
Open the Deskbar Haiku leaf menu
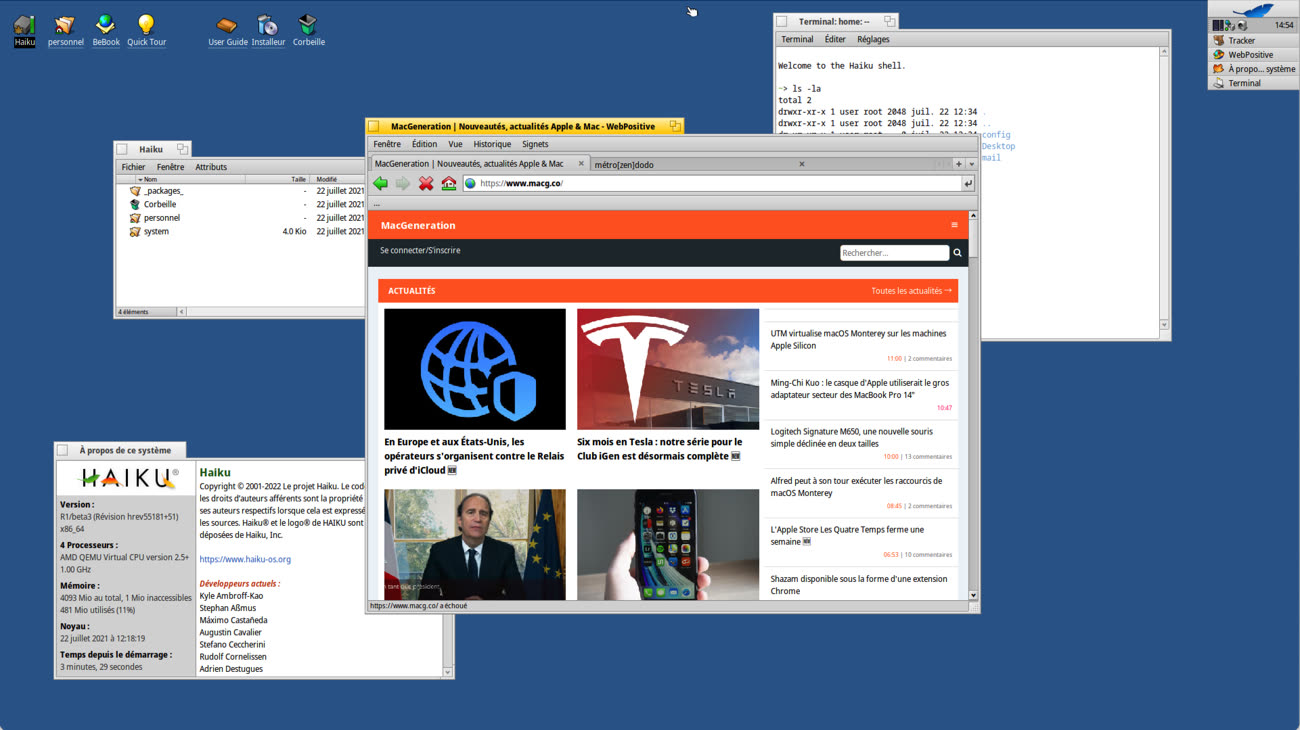pyautogui.click(x=1253, y=9)
